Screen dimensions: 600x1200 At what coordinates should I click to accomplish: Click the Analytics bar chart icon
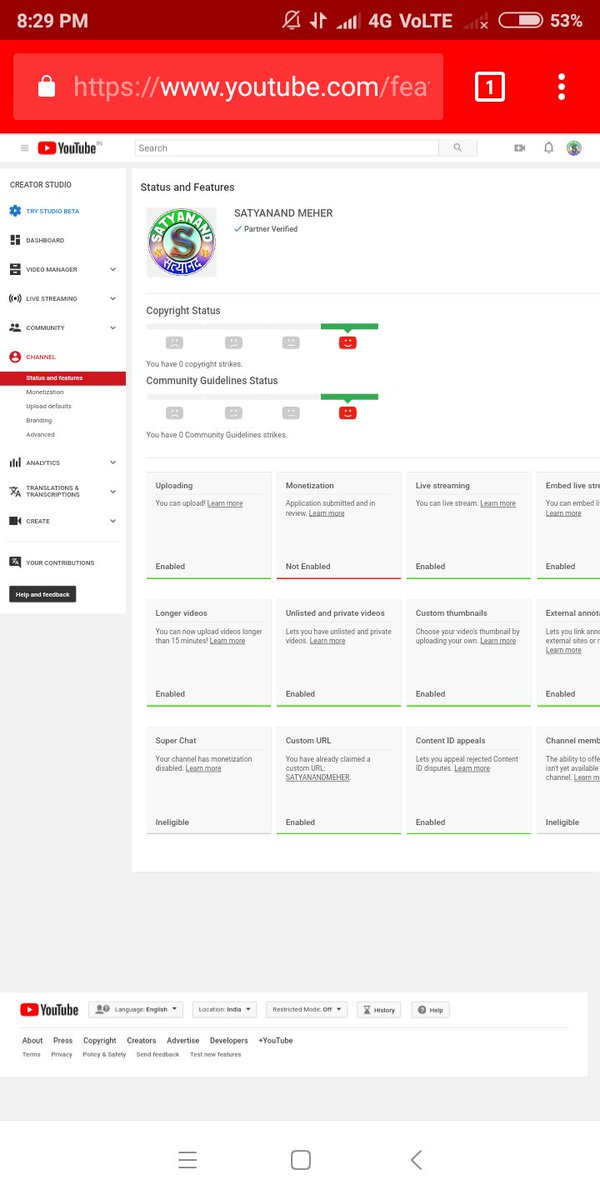[15, 462]
